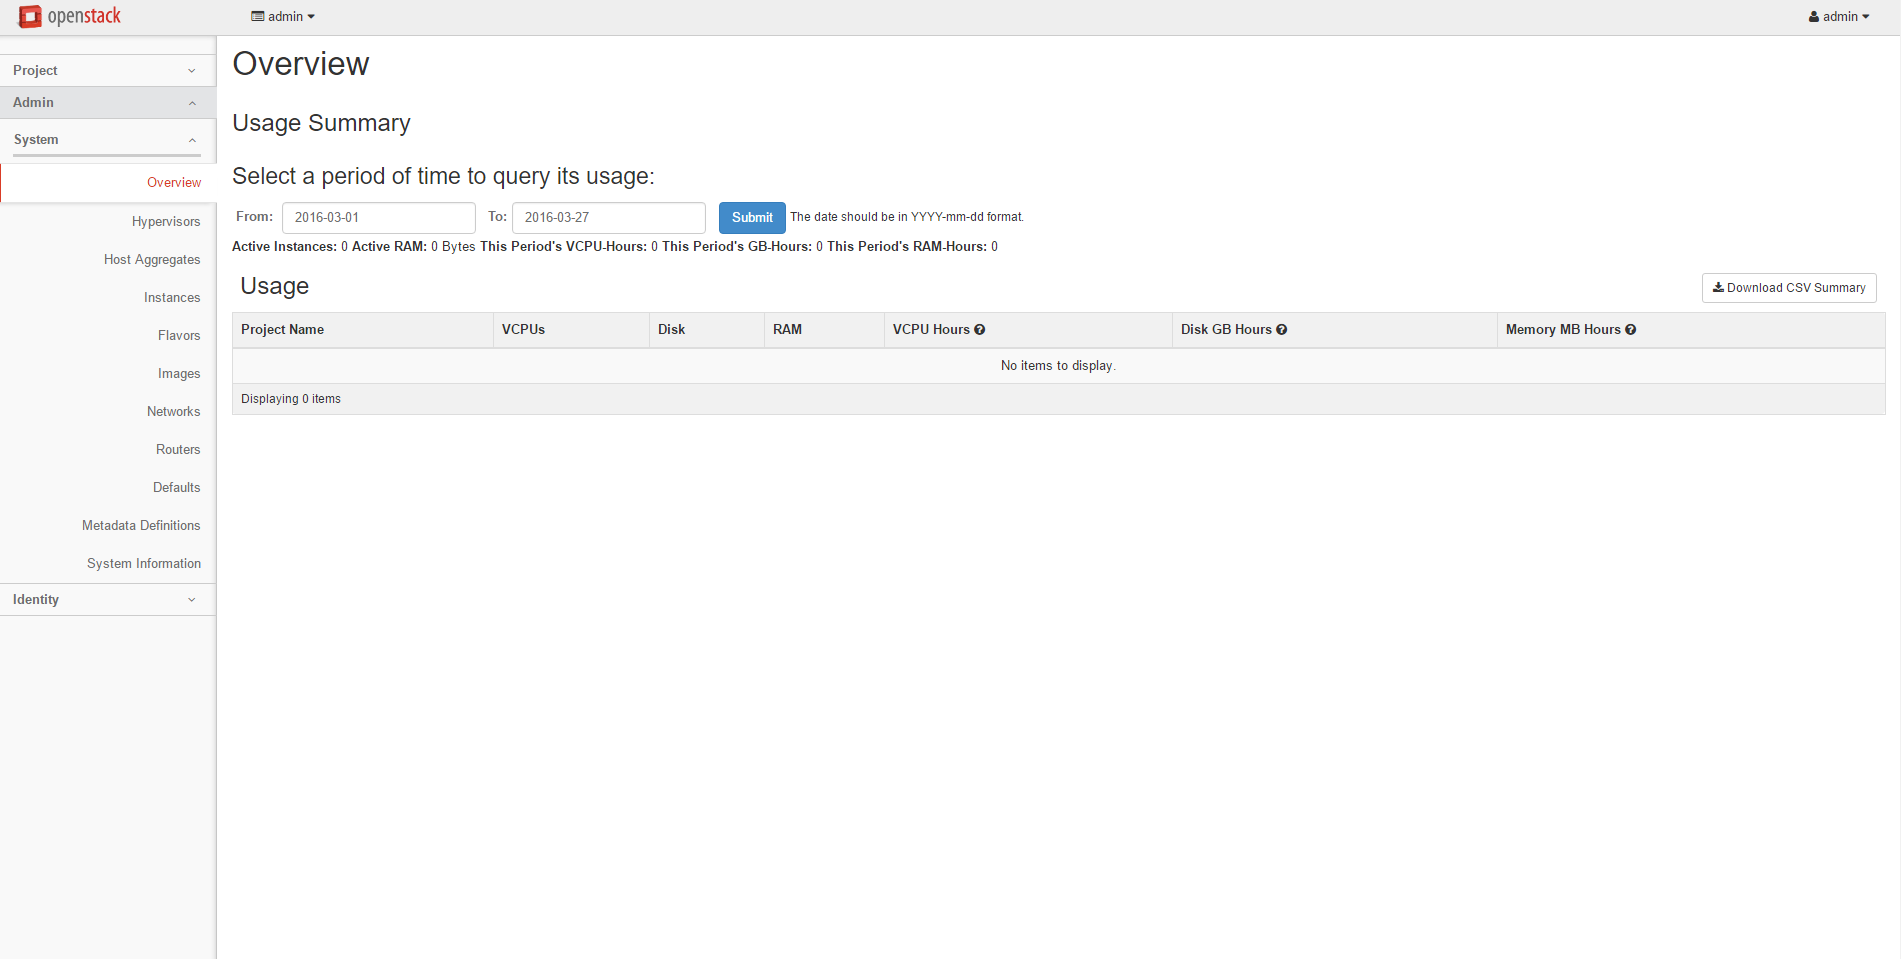Viewport: 1901px width, 959px height.
Task: Click the Memory MB Hours help icon
Action: [1631, 330]
